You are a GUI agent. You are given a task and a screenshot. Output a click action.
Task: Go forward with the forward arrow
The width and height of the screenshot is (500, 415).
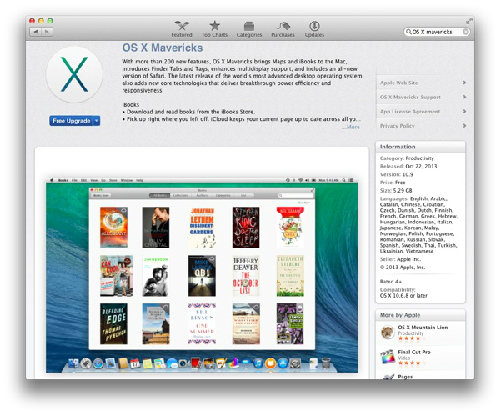(47, 32)
